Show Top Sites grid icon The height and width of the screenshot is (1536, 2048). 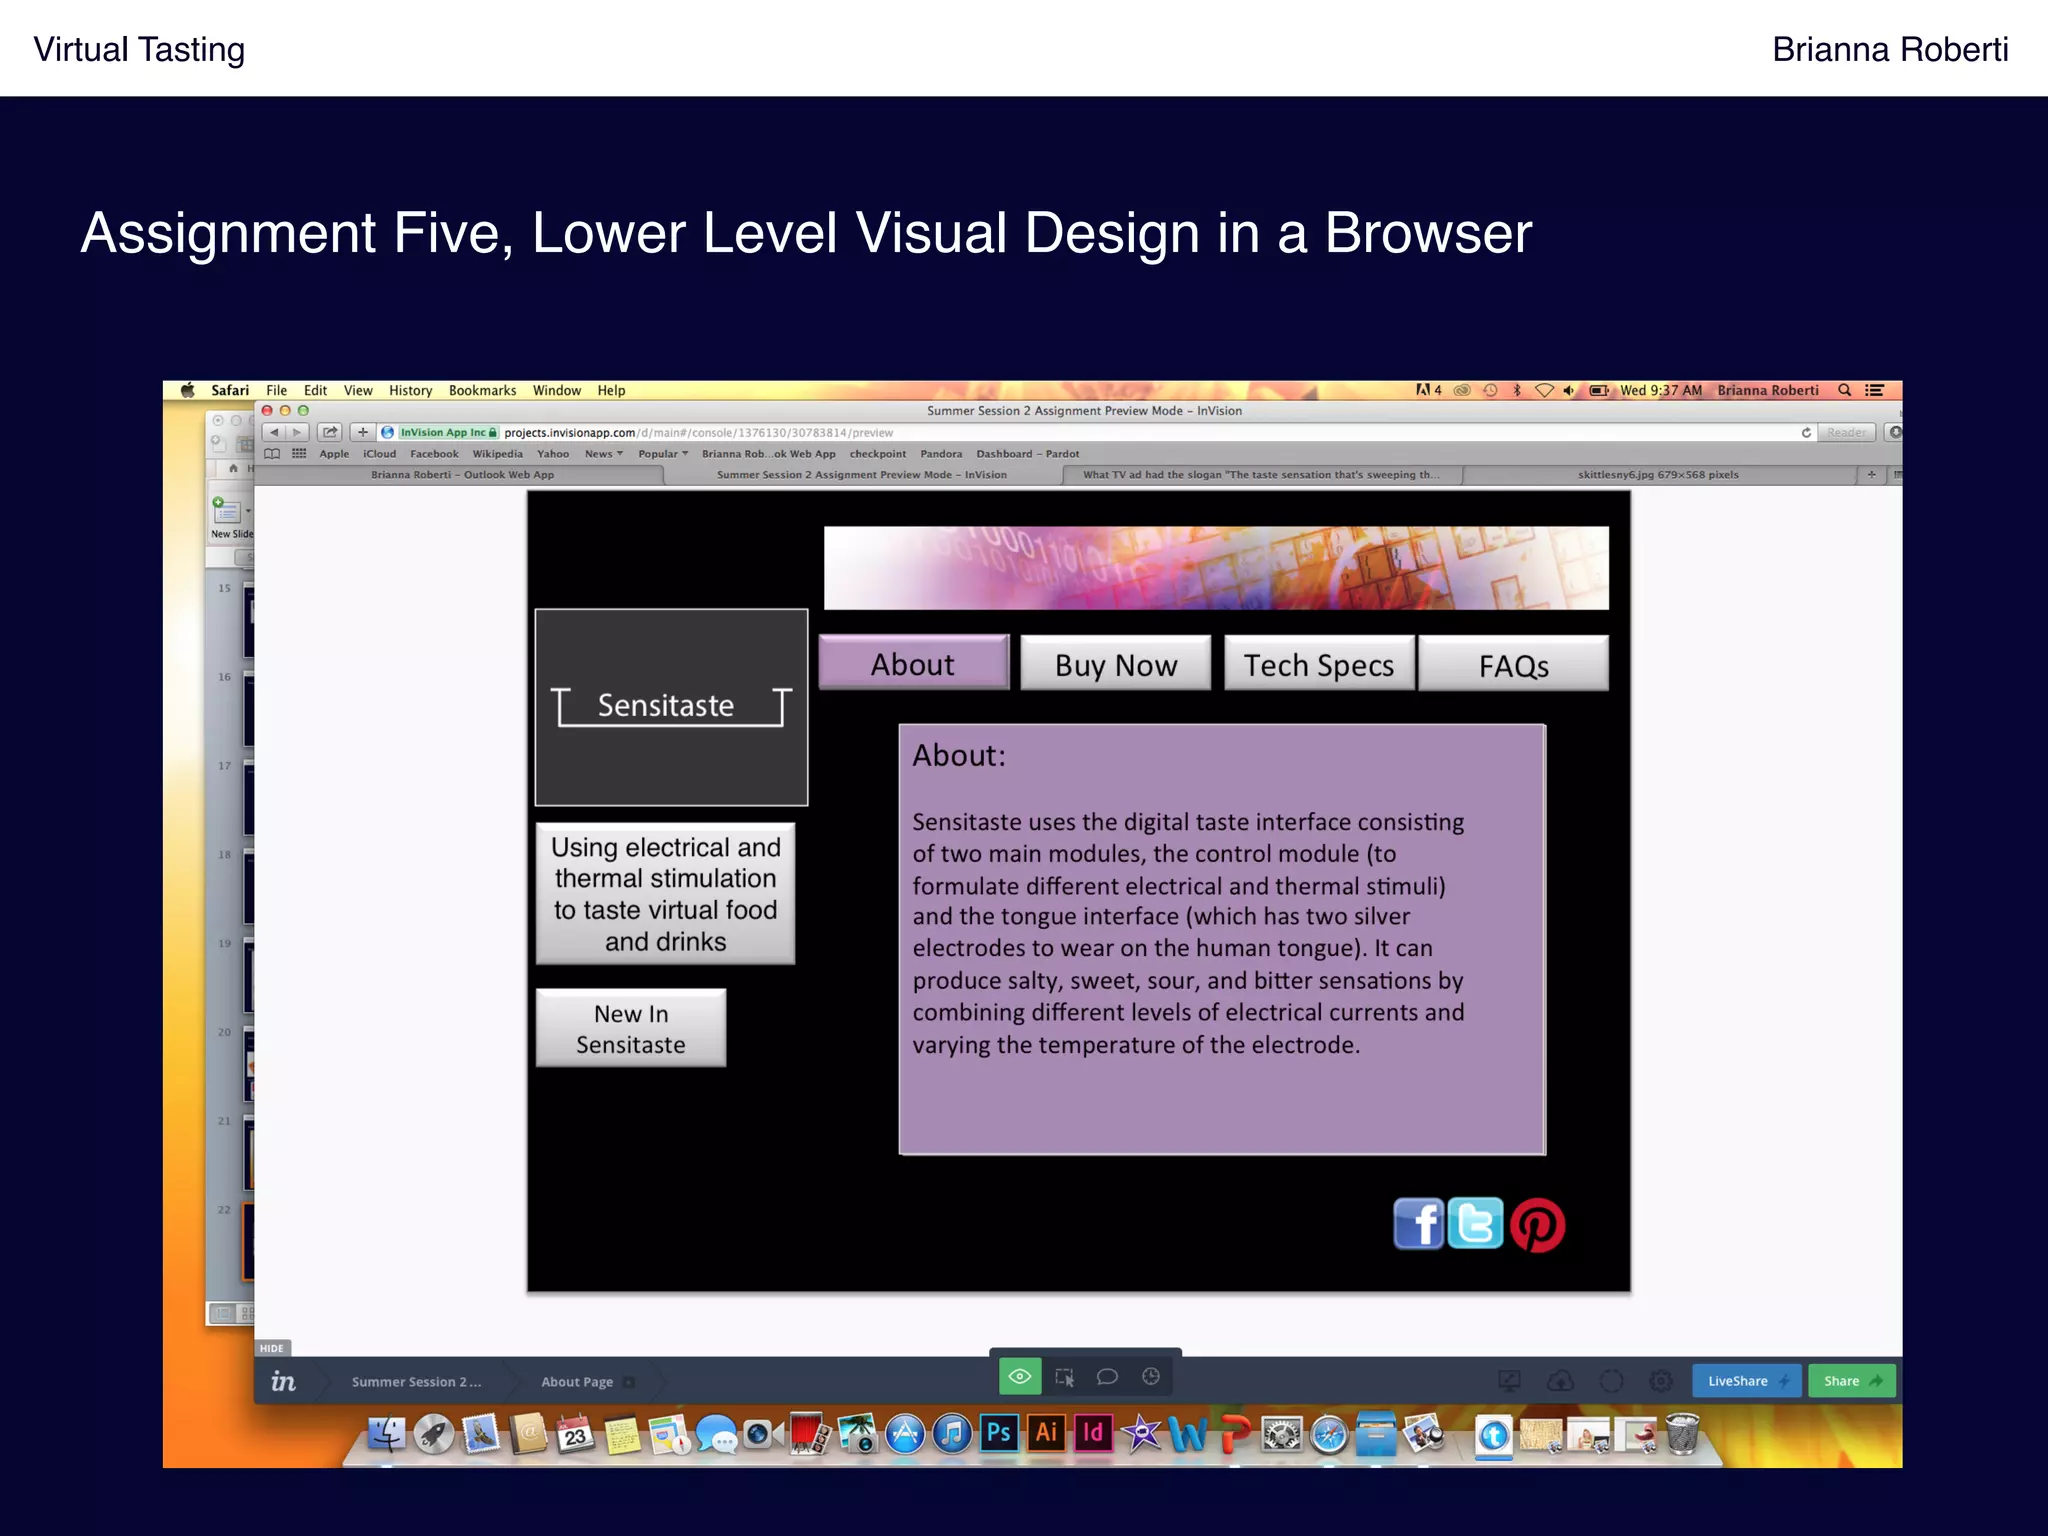[x=299, y=454]
